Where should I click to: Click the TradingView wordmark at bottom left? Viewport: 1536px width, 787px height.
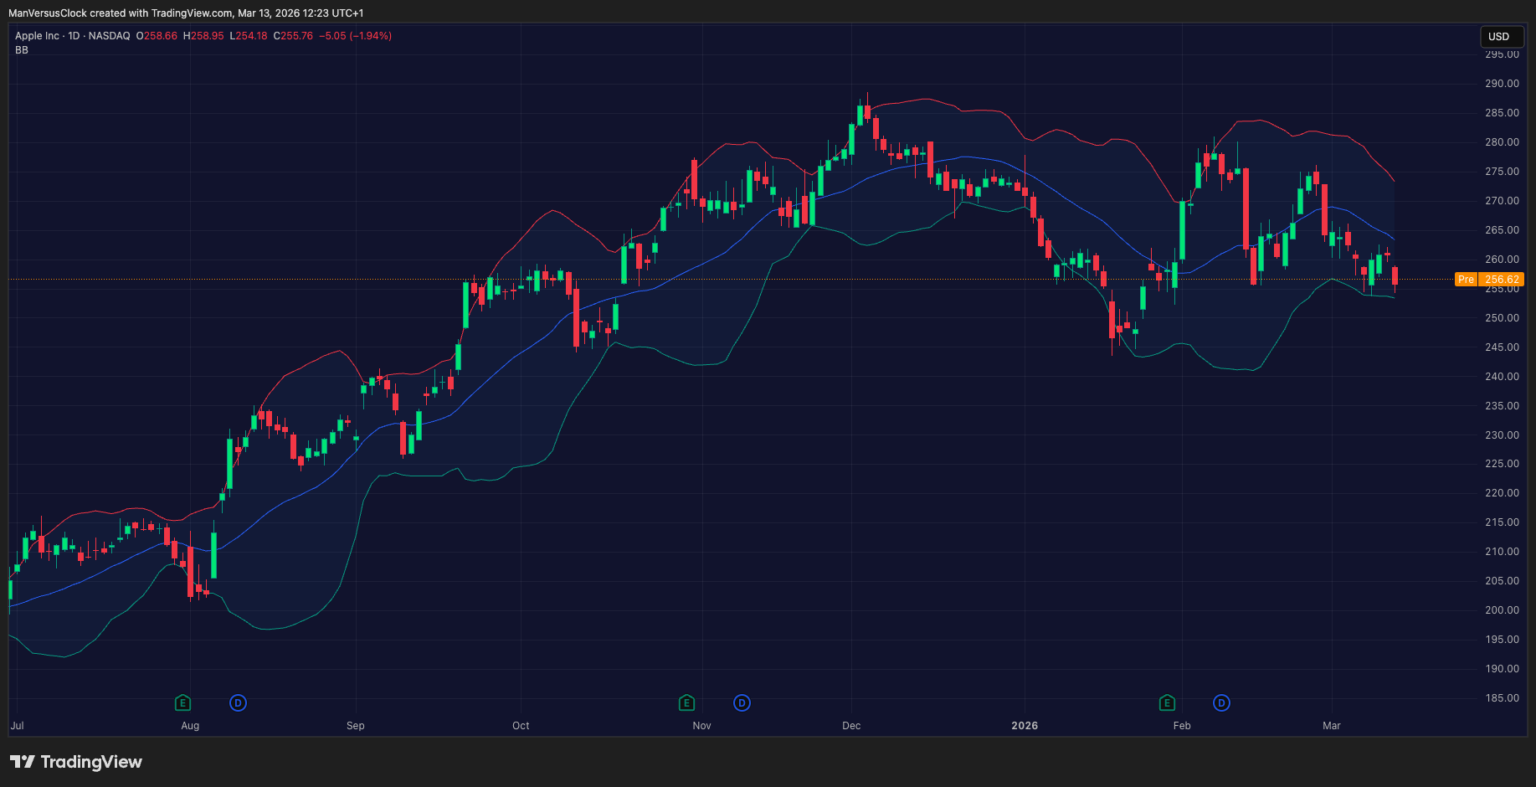click(92, 761)
